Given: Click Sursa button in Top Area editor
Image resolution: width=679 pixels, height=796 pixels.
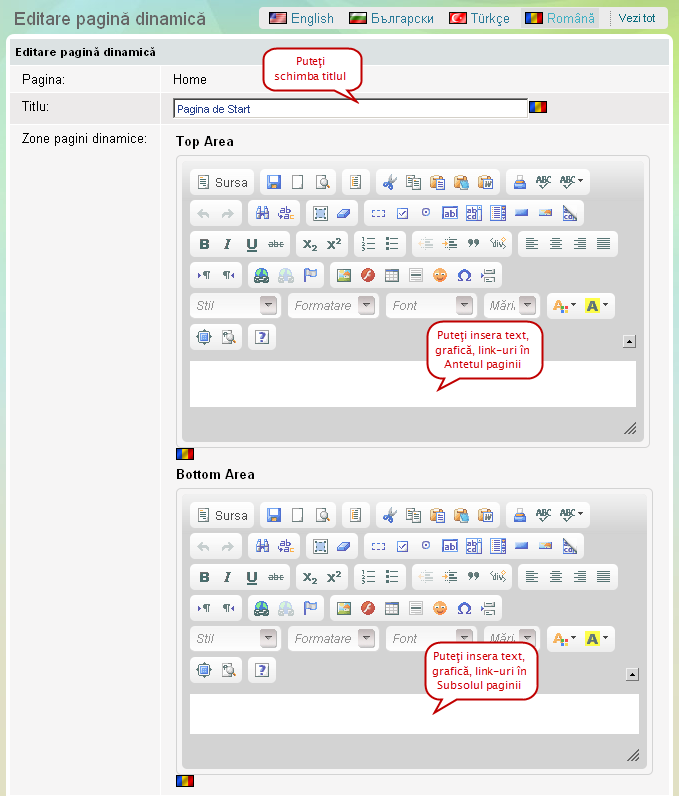Looking at the screenshot, I should click(222, 182).
